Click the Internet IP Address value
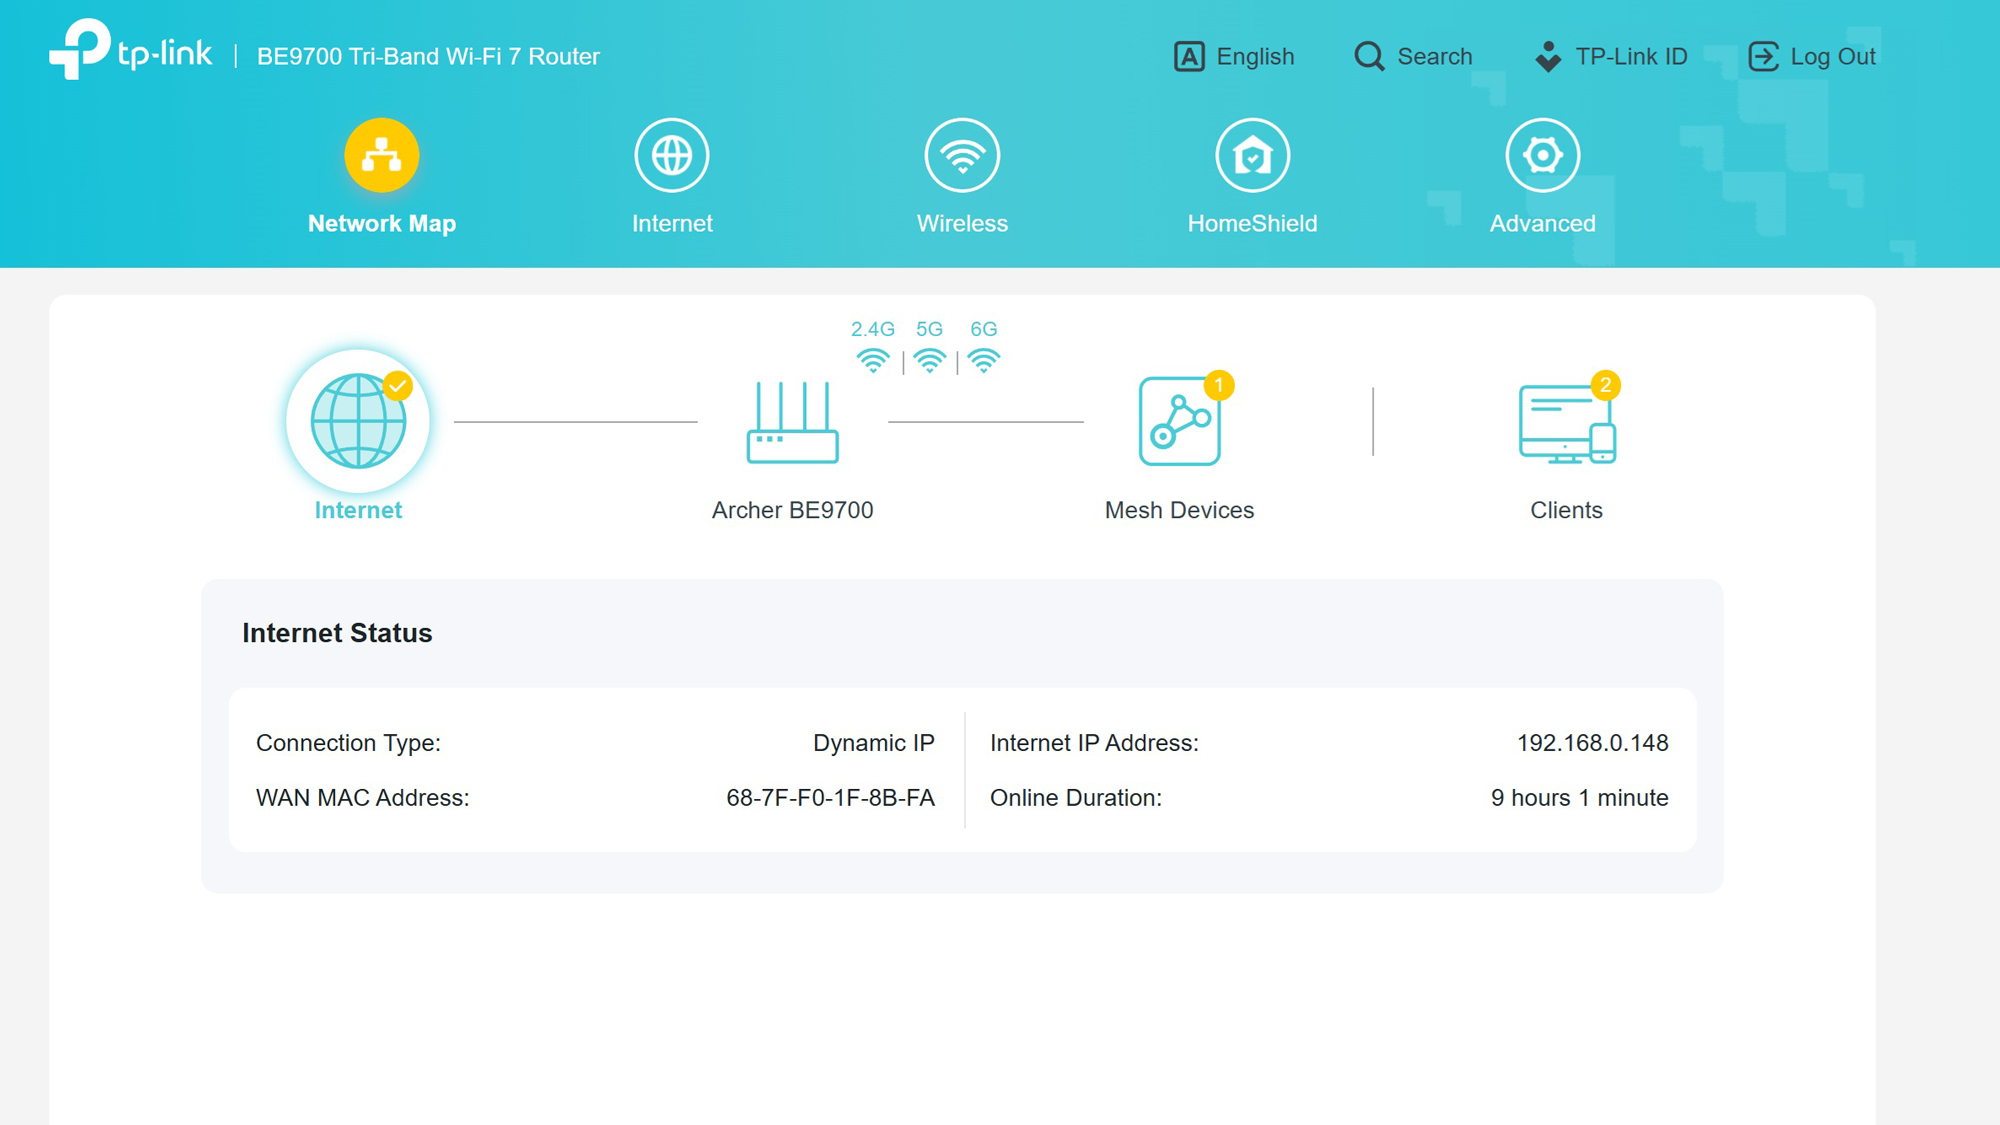This screenshot has width=2000, height=1125. 1592,743
